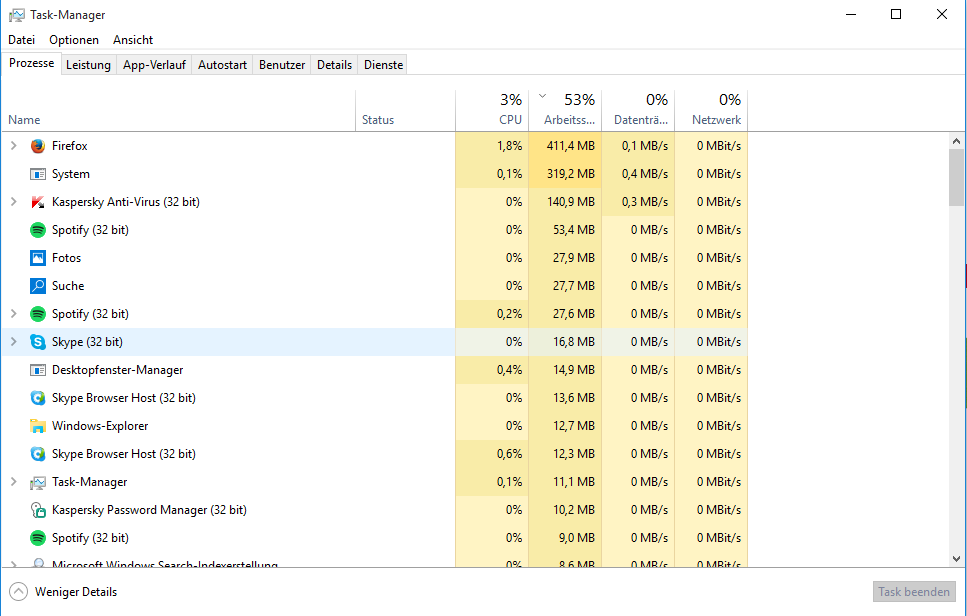
Task: Select the Suche row name text
Action: pyautogui.click(x=68, y=285)
